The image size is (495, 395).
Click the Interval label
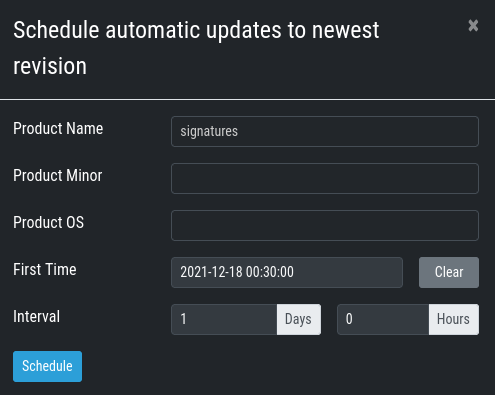(36, 317)
